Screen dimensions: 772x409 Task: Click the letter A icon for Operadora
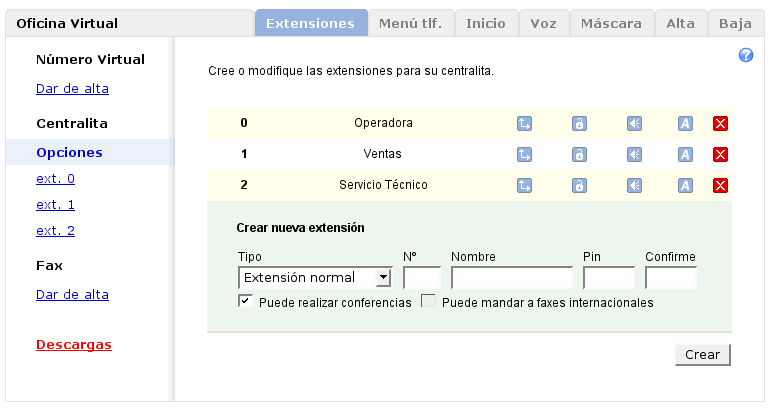[685, 124]
